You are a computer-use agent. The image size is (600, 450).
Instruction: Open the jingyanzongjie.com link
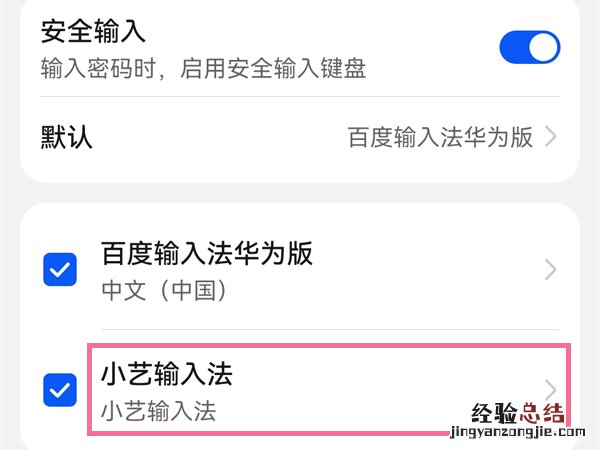click(518, 436)
